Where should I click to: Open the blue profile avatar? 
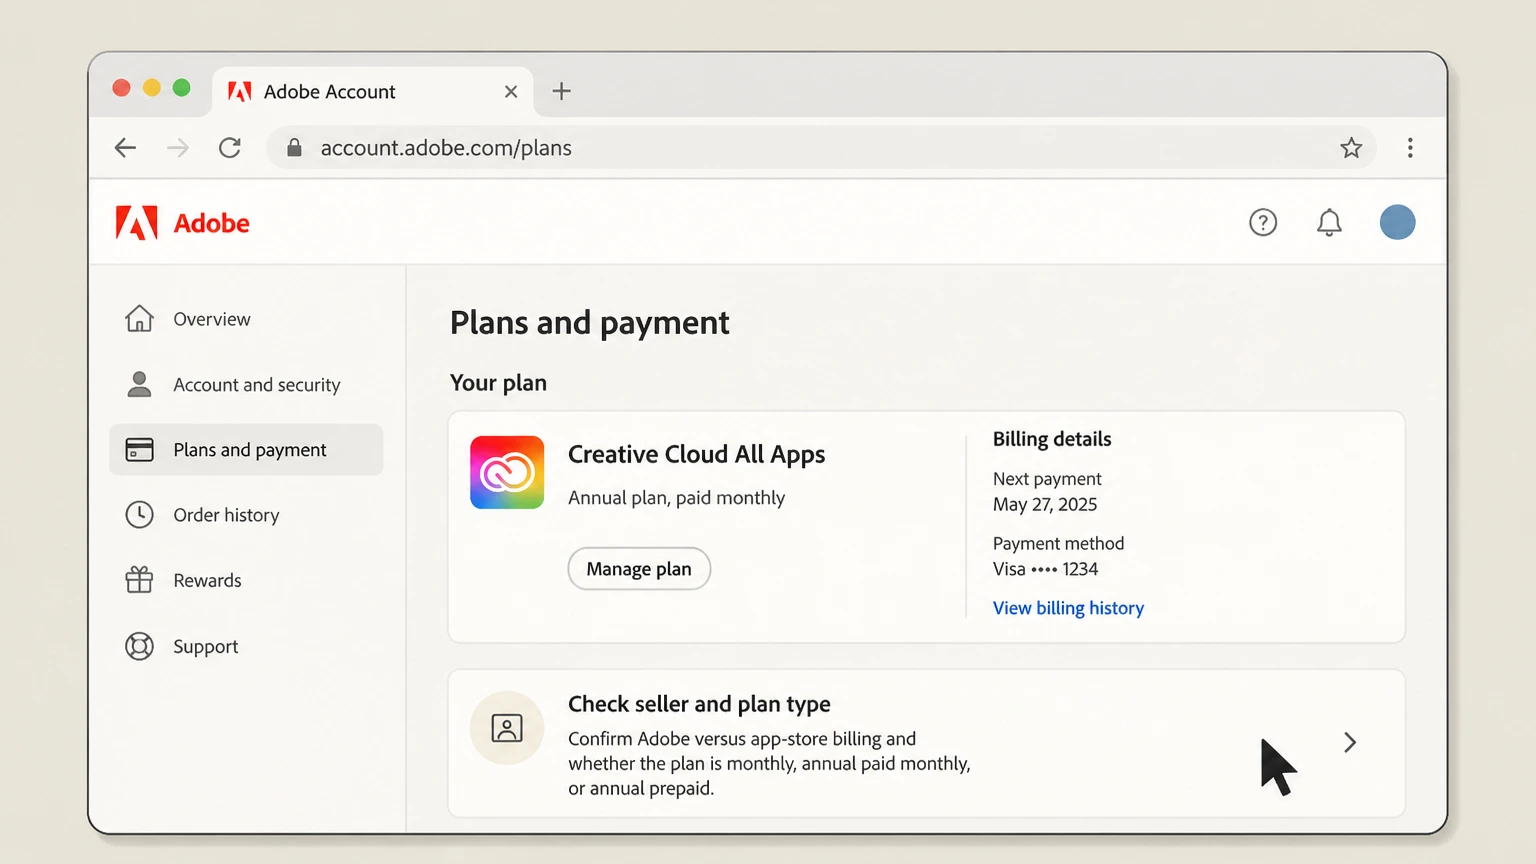pos(1397,222)
